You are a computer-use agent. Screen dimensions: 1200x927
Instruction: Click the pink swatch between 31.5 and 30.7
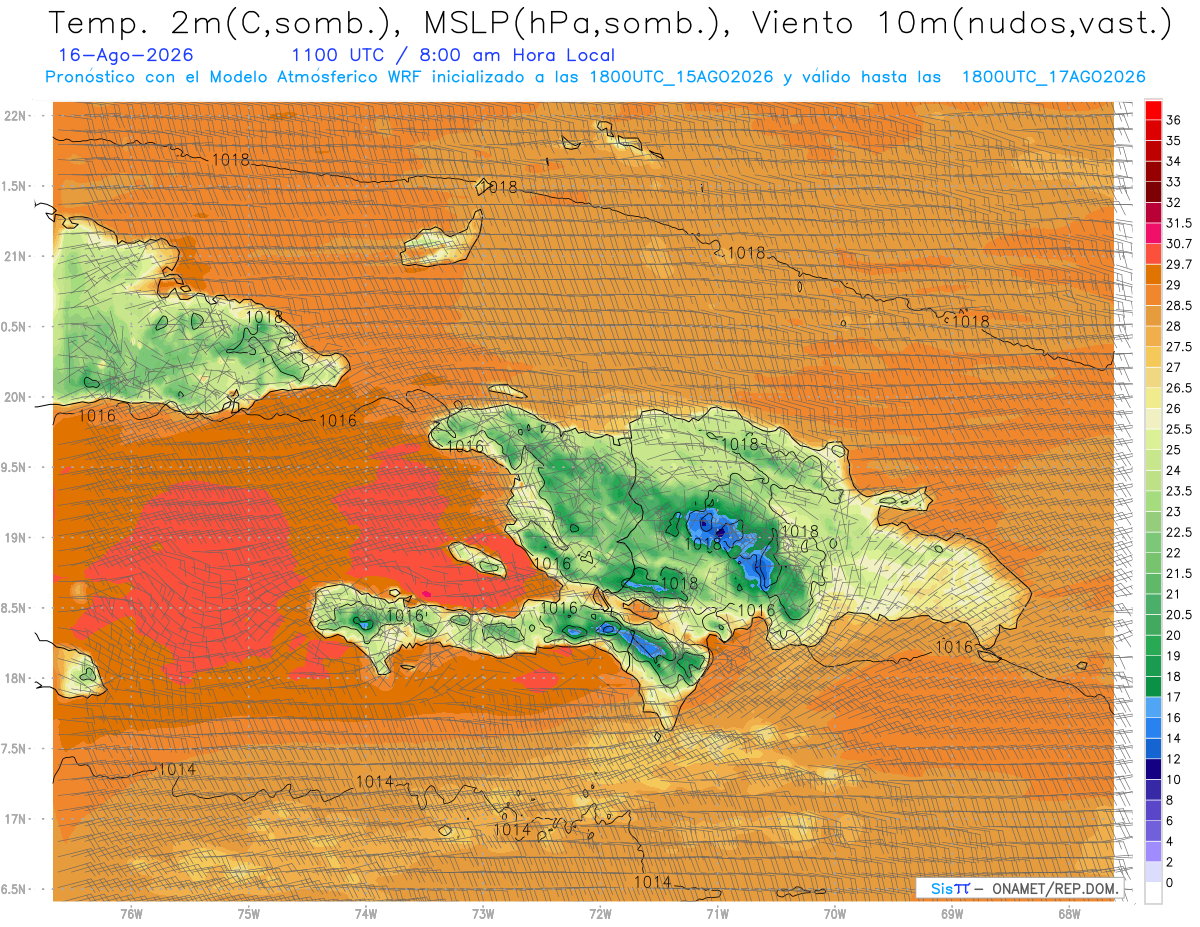click(1153, 234)
